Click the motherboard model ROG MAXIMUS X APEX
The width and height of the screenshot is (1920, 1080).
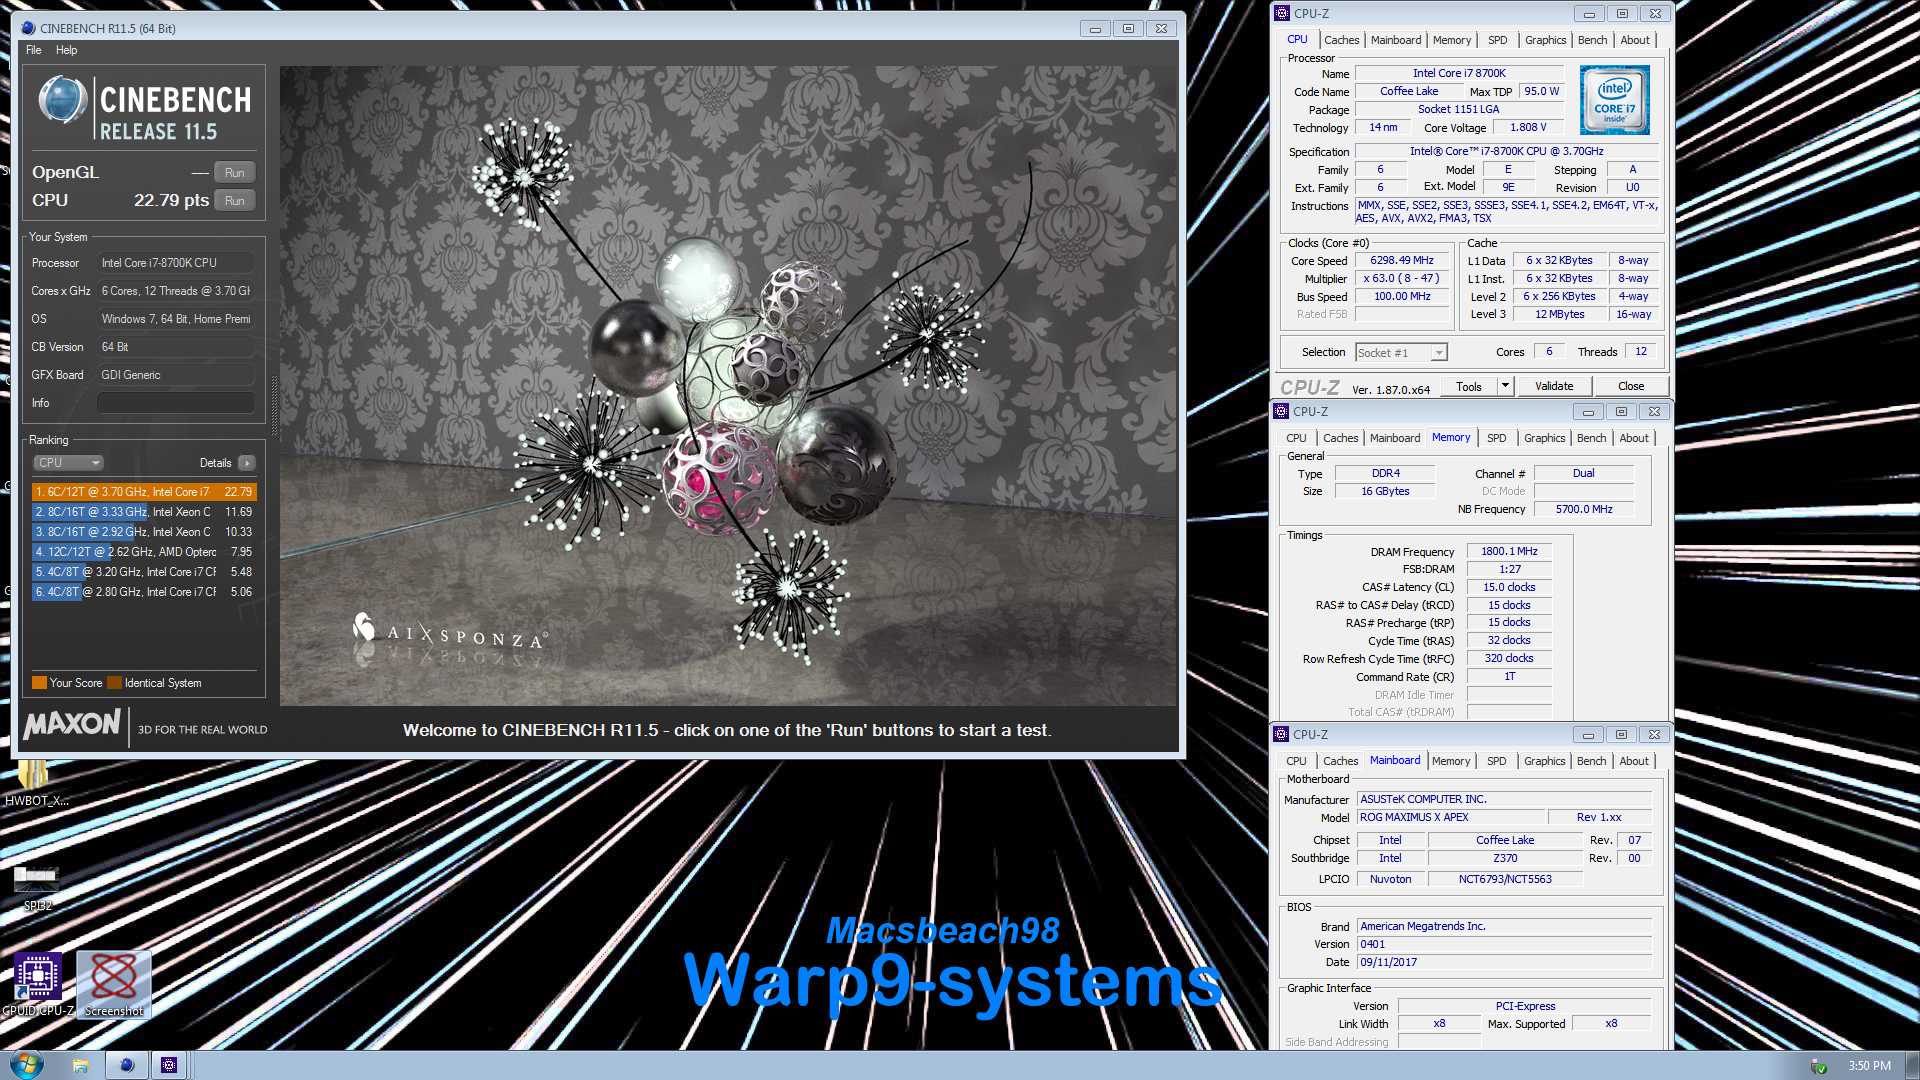tap(1451, 817)
